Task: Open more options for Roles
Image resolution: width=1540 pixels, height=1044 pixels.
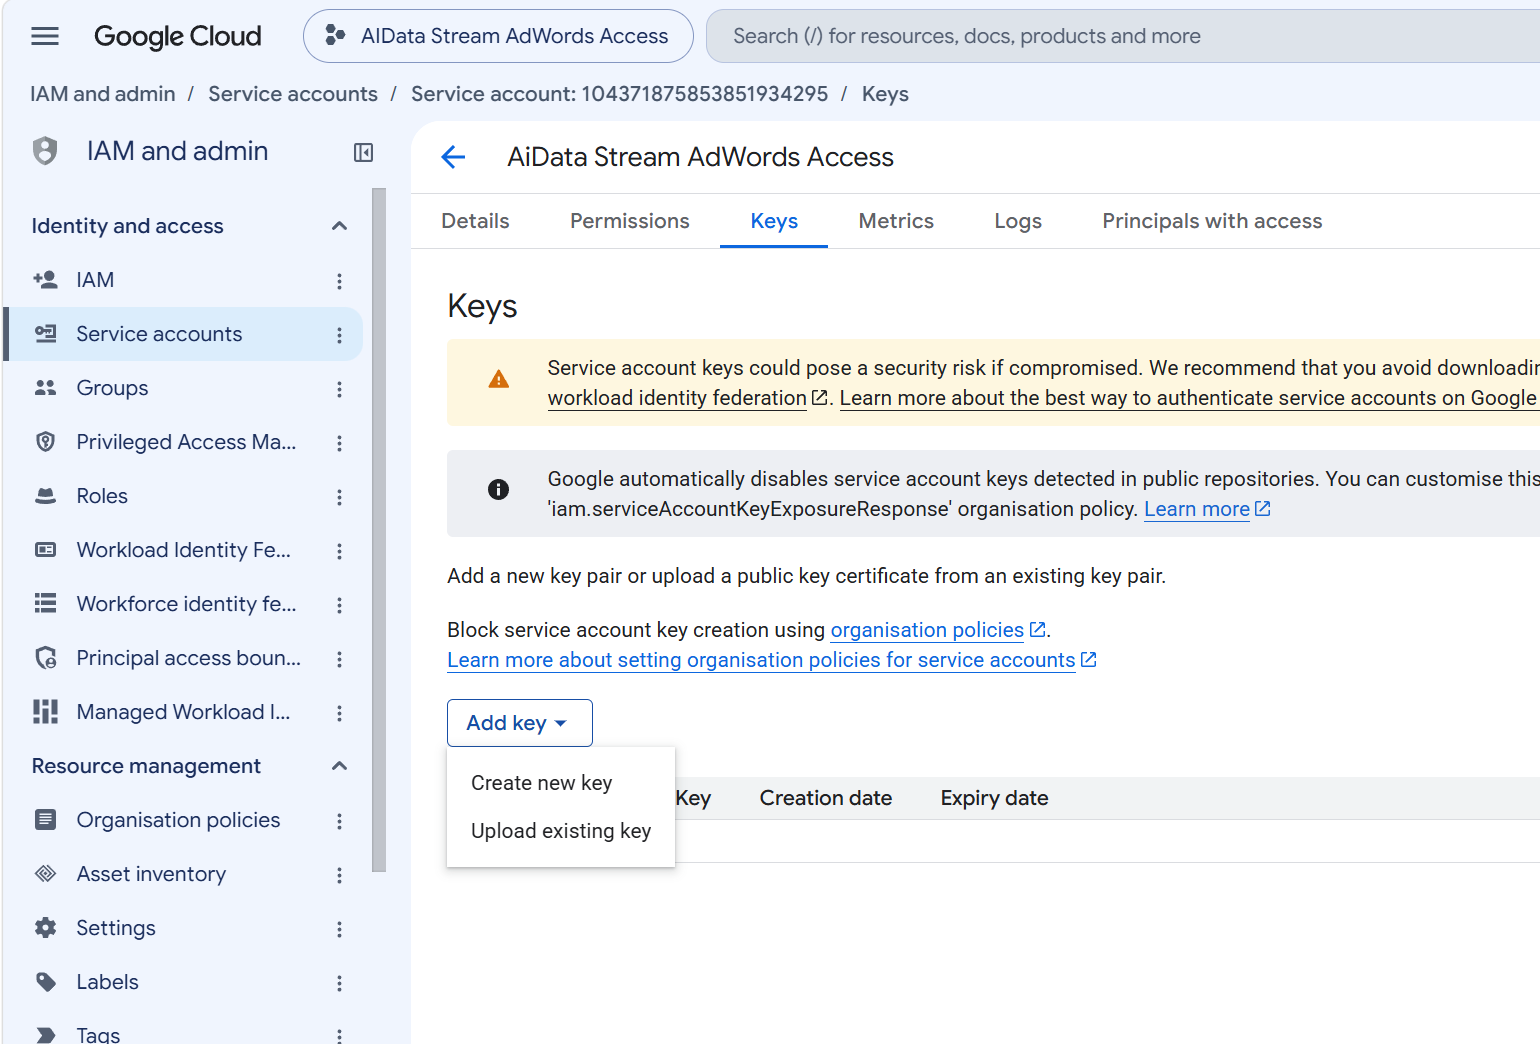Action: coord(340,497)
